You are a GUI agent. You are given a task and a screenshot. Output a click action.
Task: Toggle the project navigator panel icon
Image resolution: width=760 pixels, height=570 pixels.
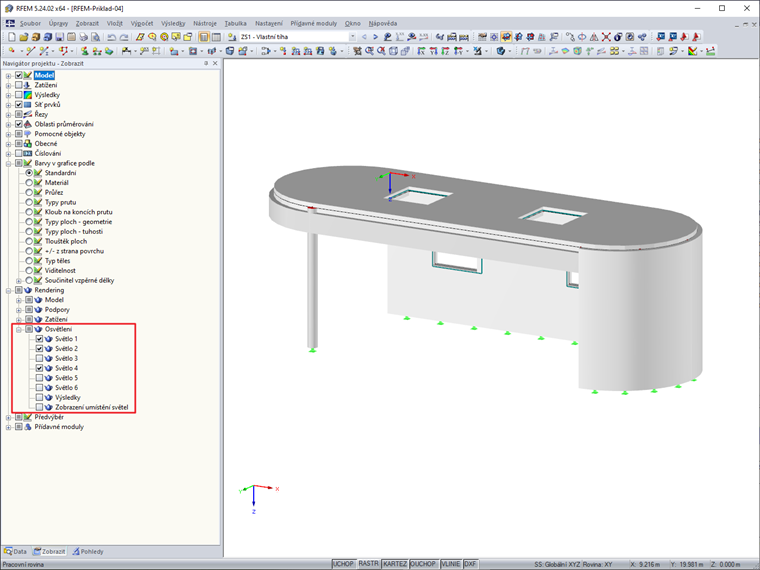[204, 37]
